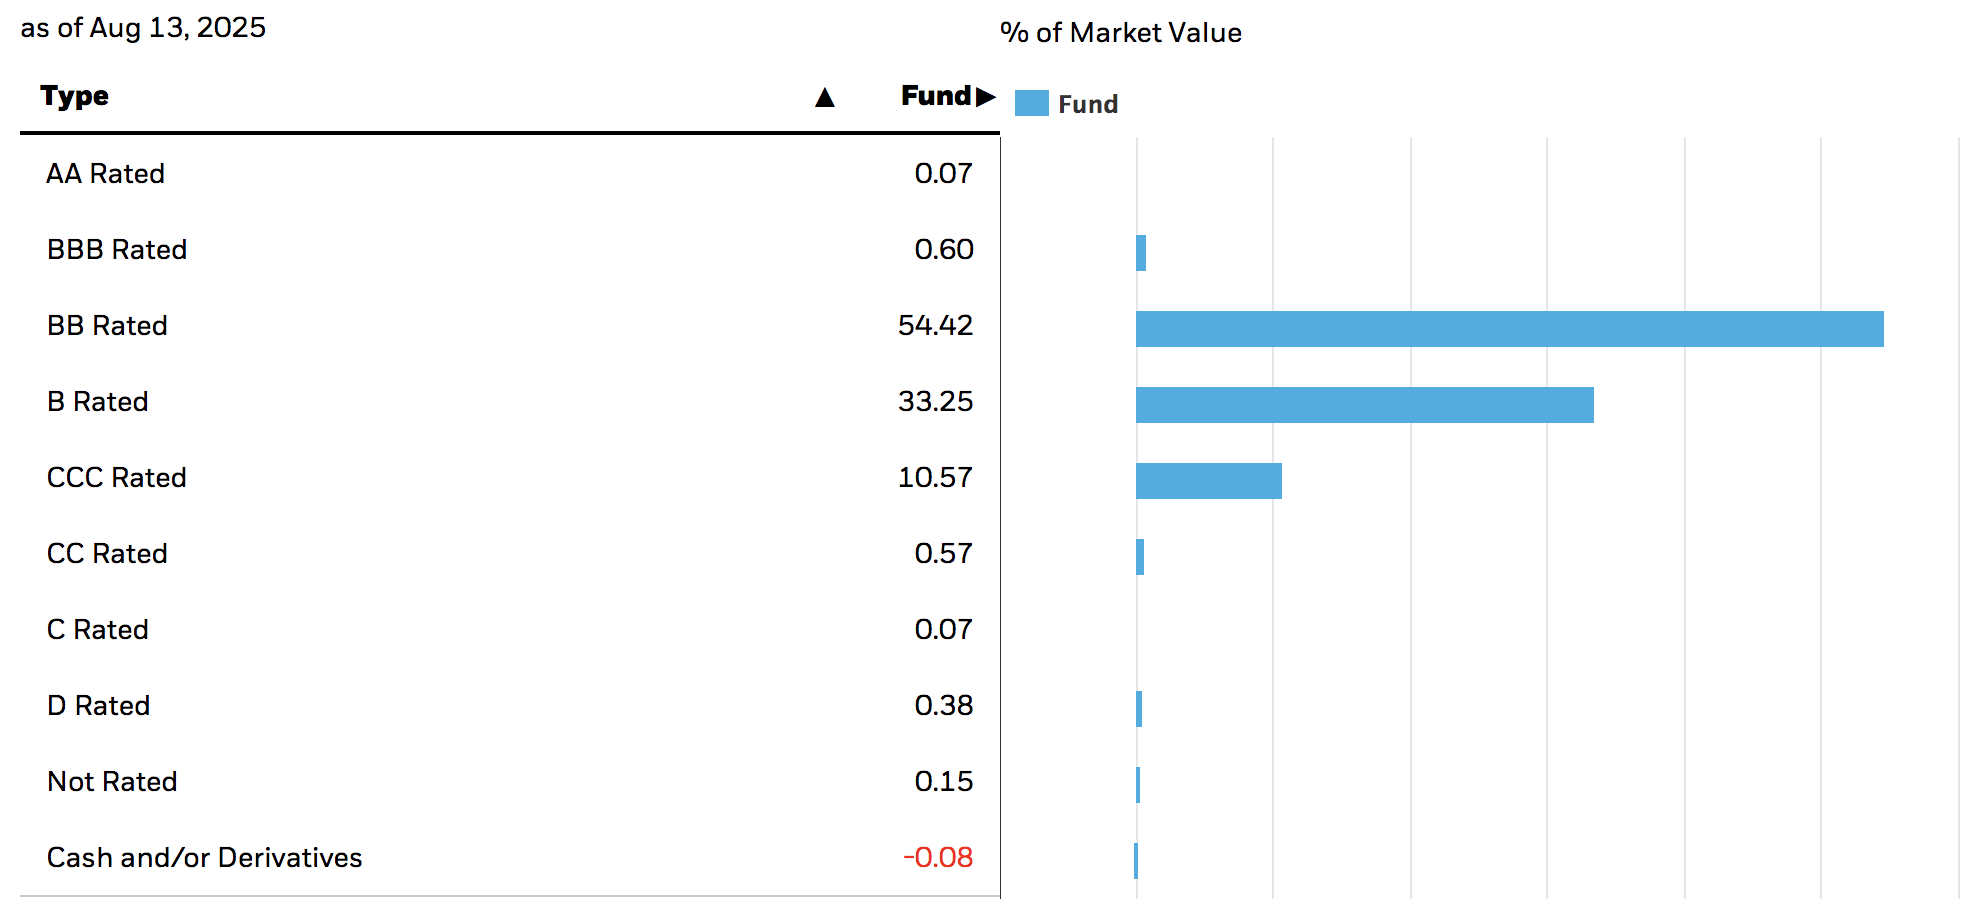Select the Not Rated row label
This screenshot has height=916, width=1972.
click(112, 782)
